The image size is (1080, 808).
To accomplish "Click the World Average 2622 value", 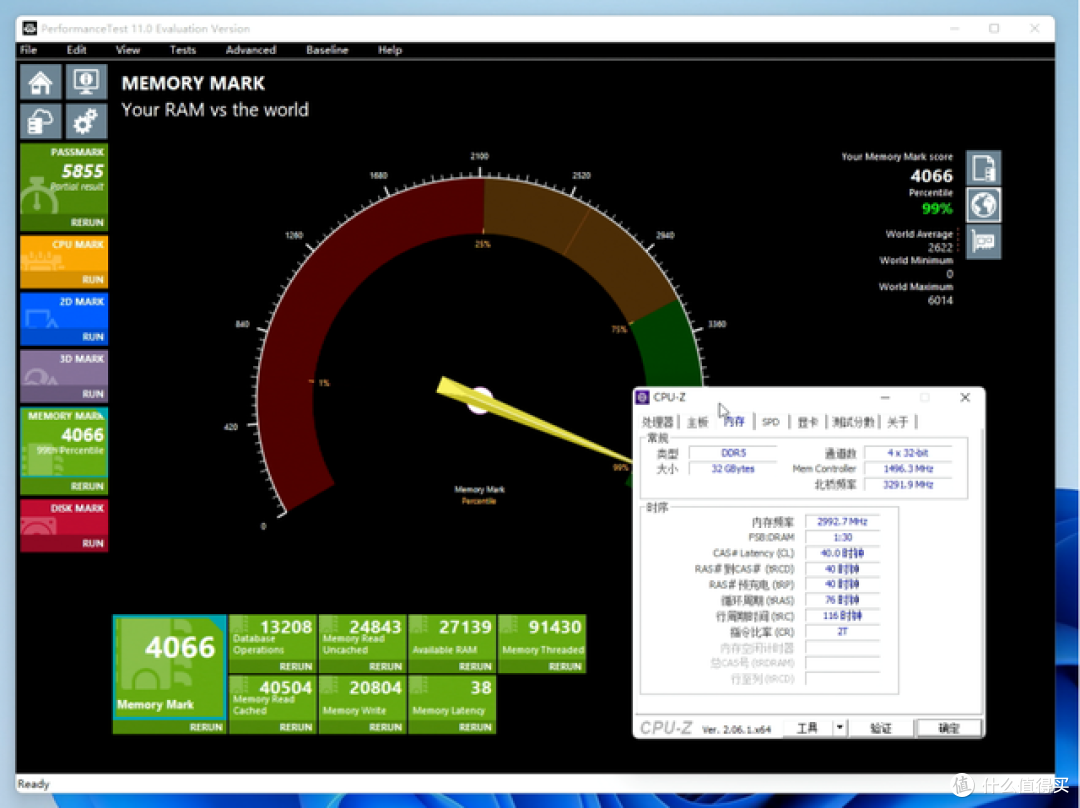I will pyautogui.click(x=940, y=247).
